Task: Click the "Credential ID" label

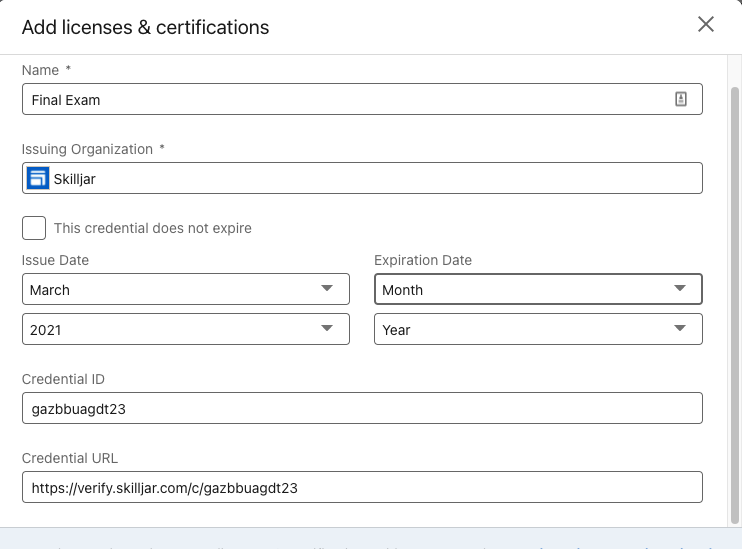Action: (63, 379)
